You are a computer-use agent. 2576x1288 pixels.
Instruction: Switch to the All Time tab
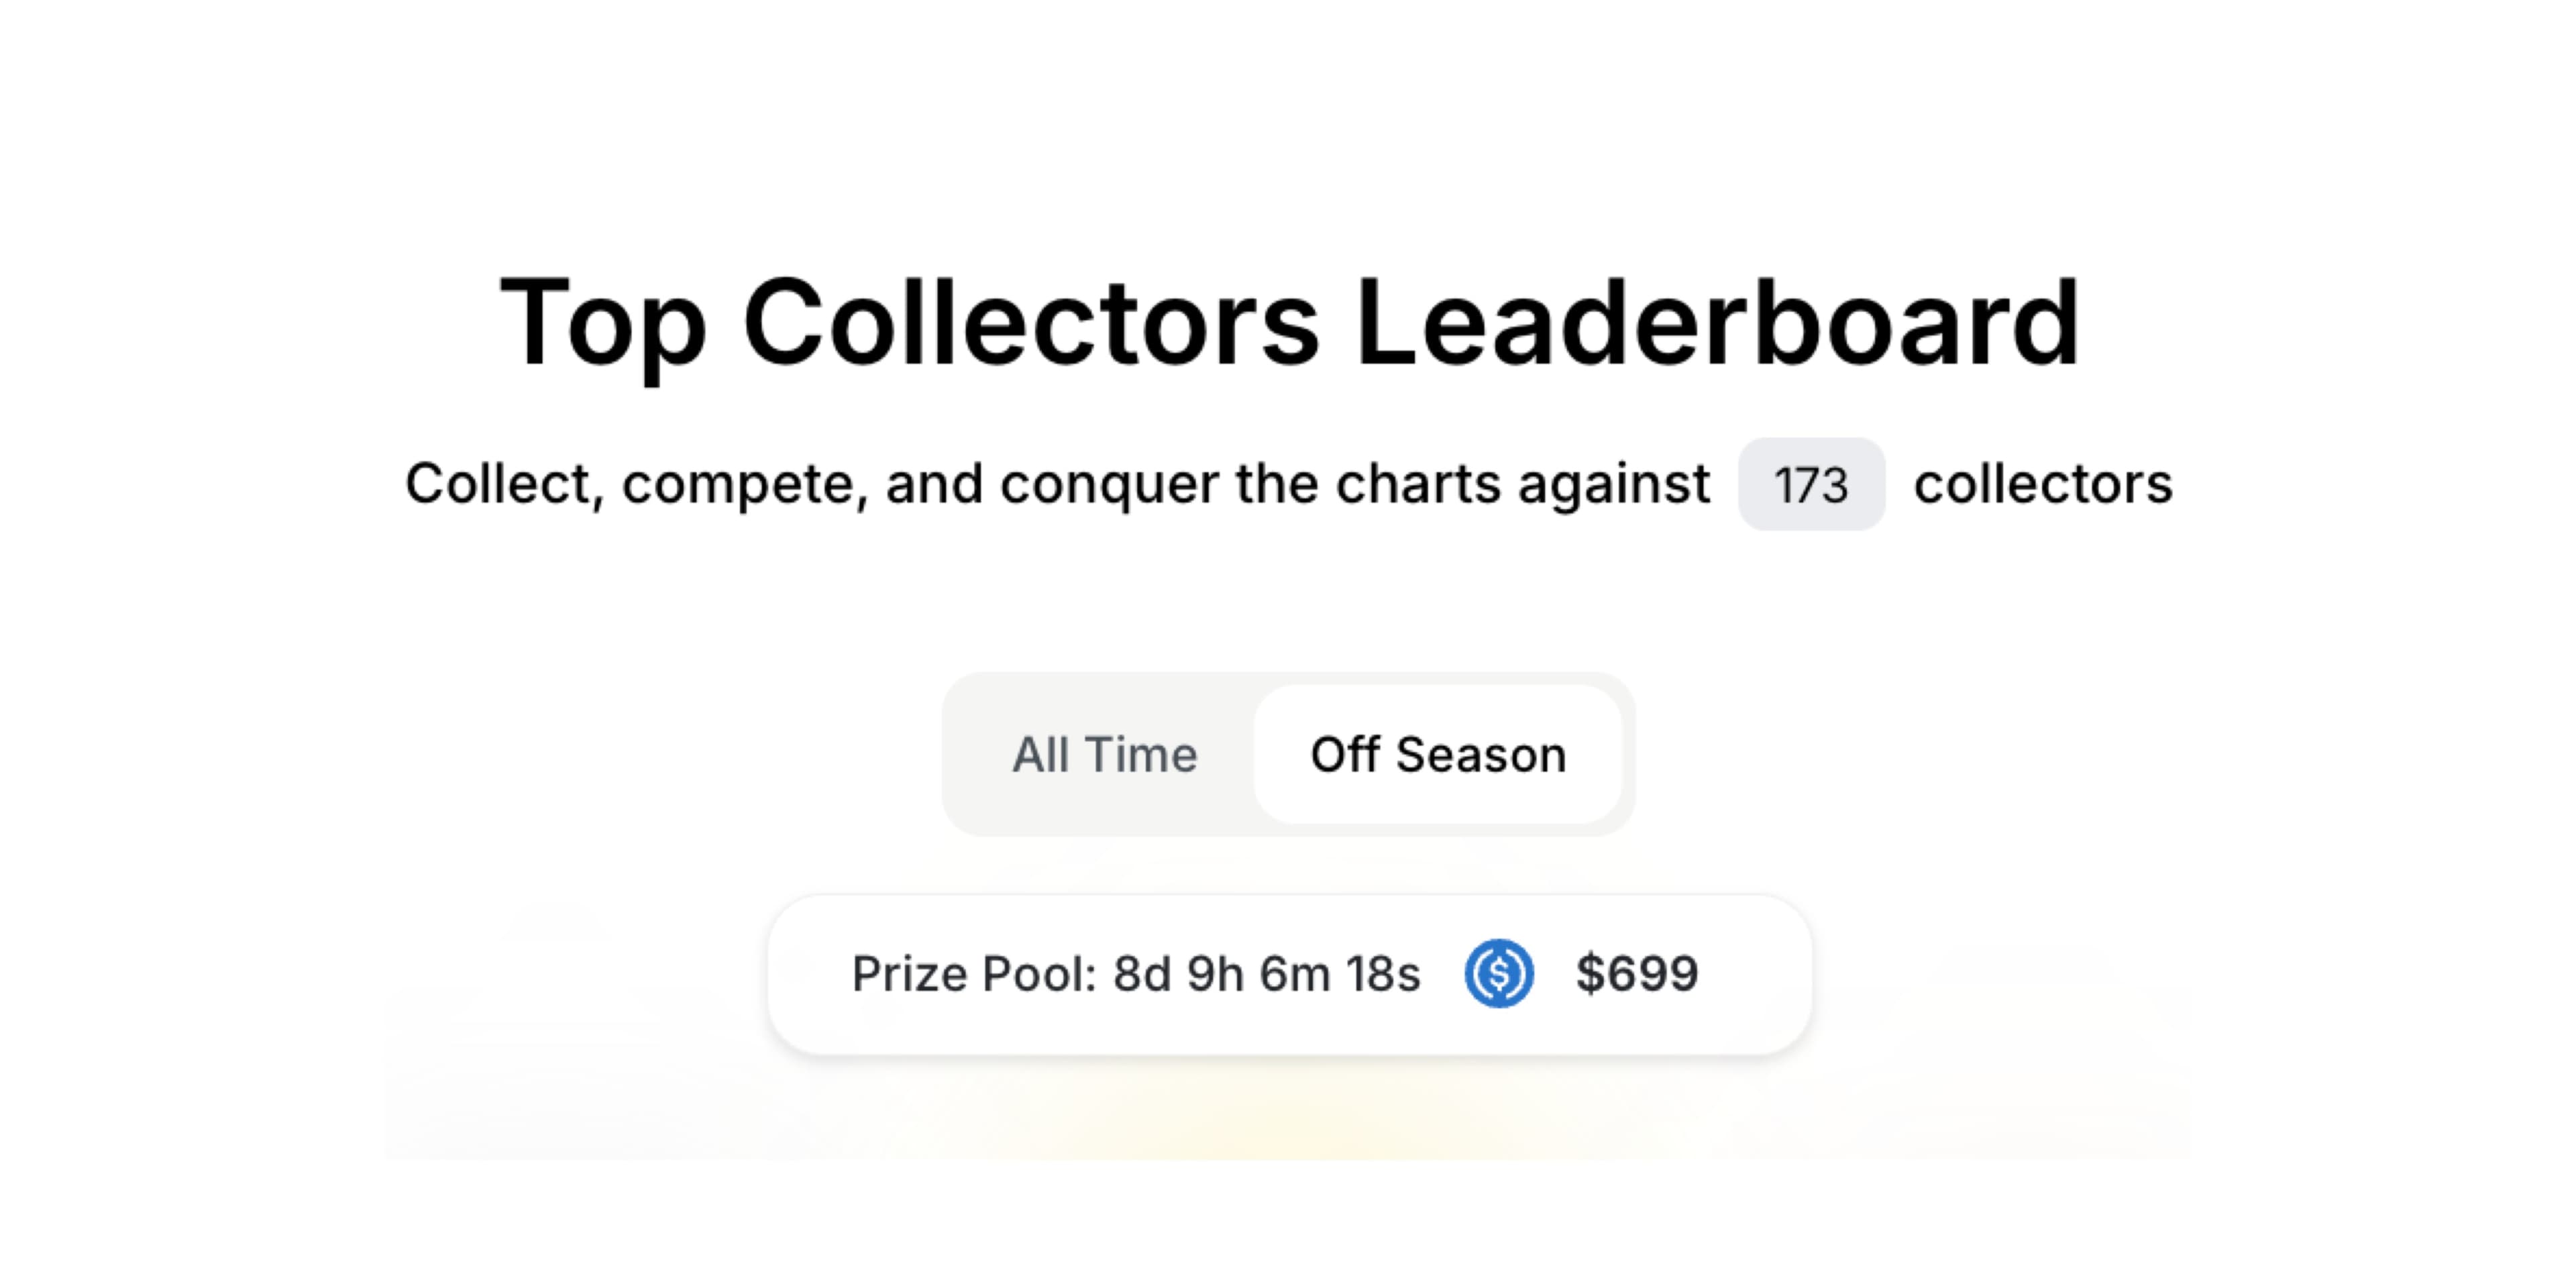(x=1104, y=754)
